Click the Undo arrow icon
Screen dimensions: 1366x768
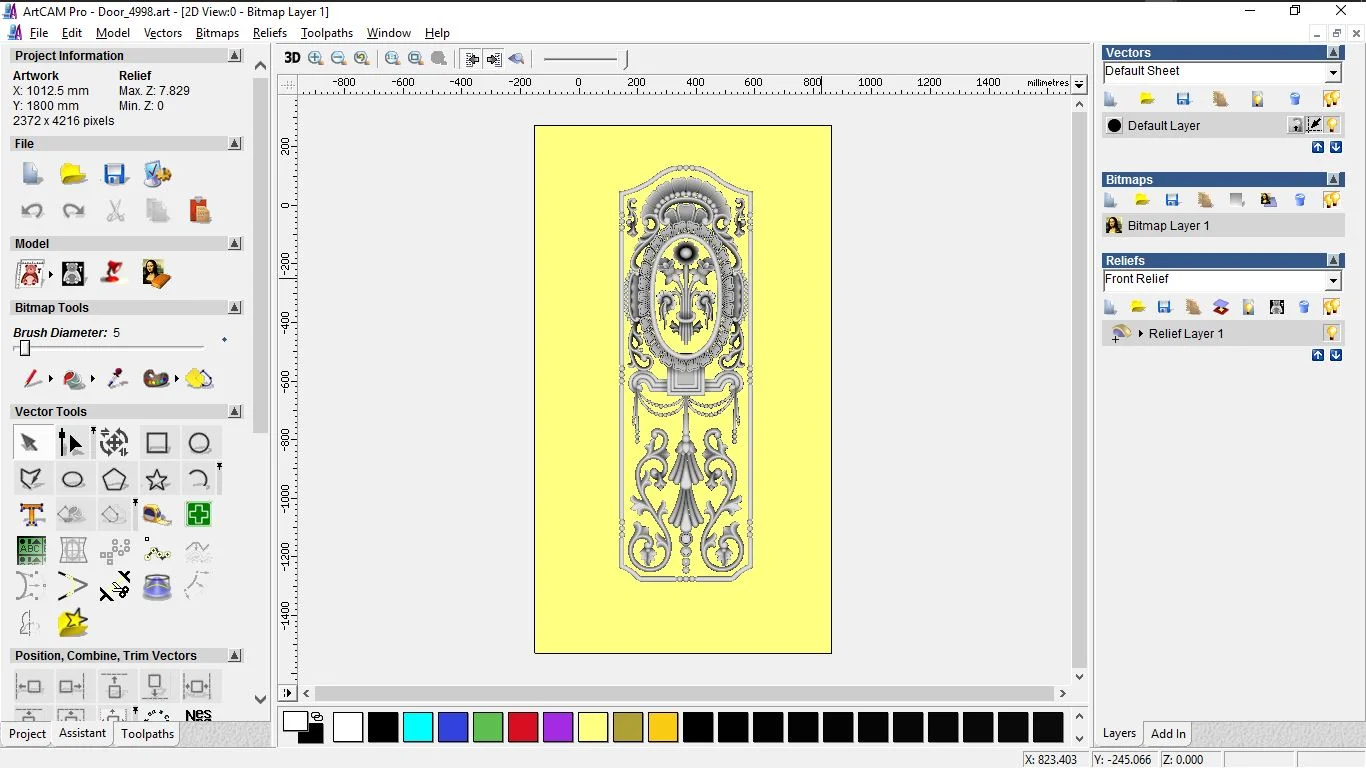coord(32,211)
